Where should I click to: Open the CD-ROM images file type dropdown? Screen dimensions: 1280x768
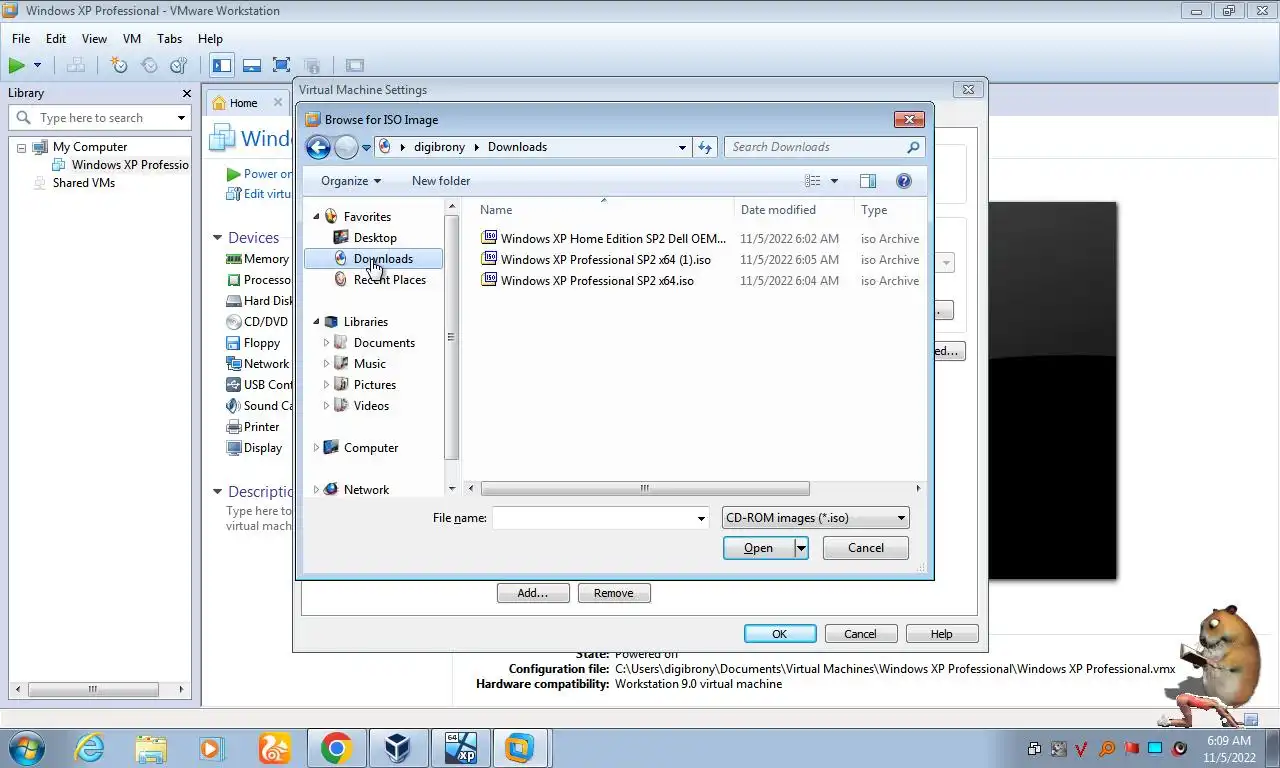pos(815,518)
